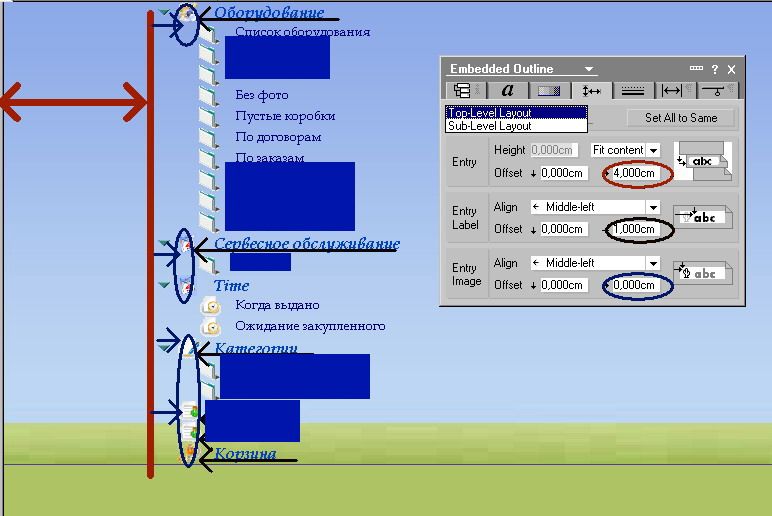Open the Entry Label Align dropdown
Viewport: 772px width, 516px height.
coord(653,207)
